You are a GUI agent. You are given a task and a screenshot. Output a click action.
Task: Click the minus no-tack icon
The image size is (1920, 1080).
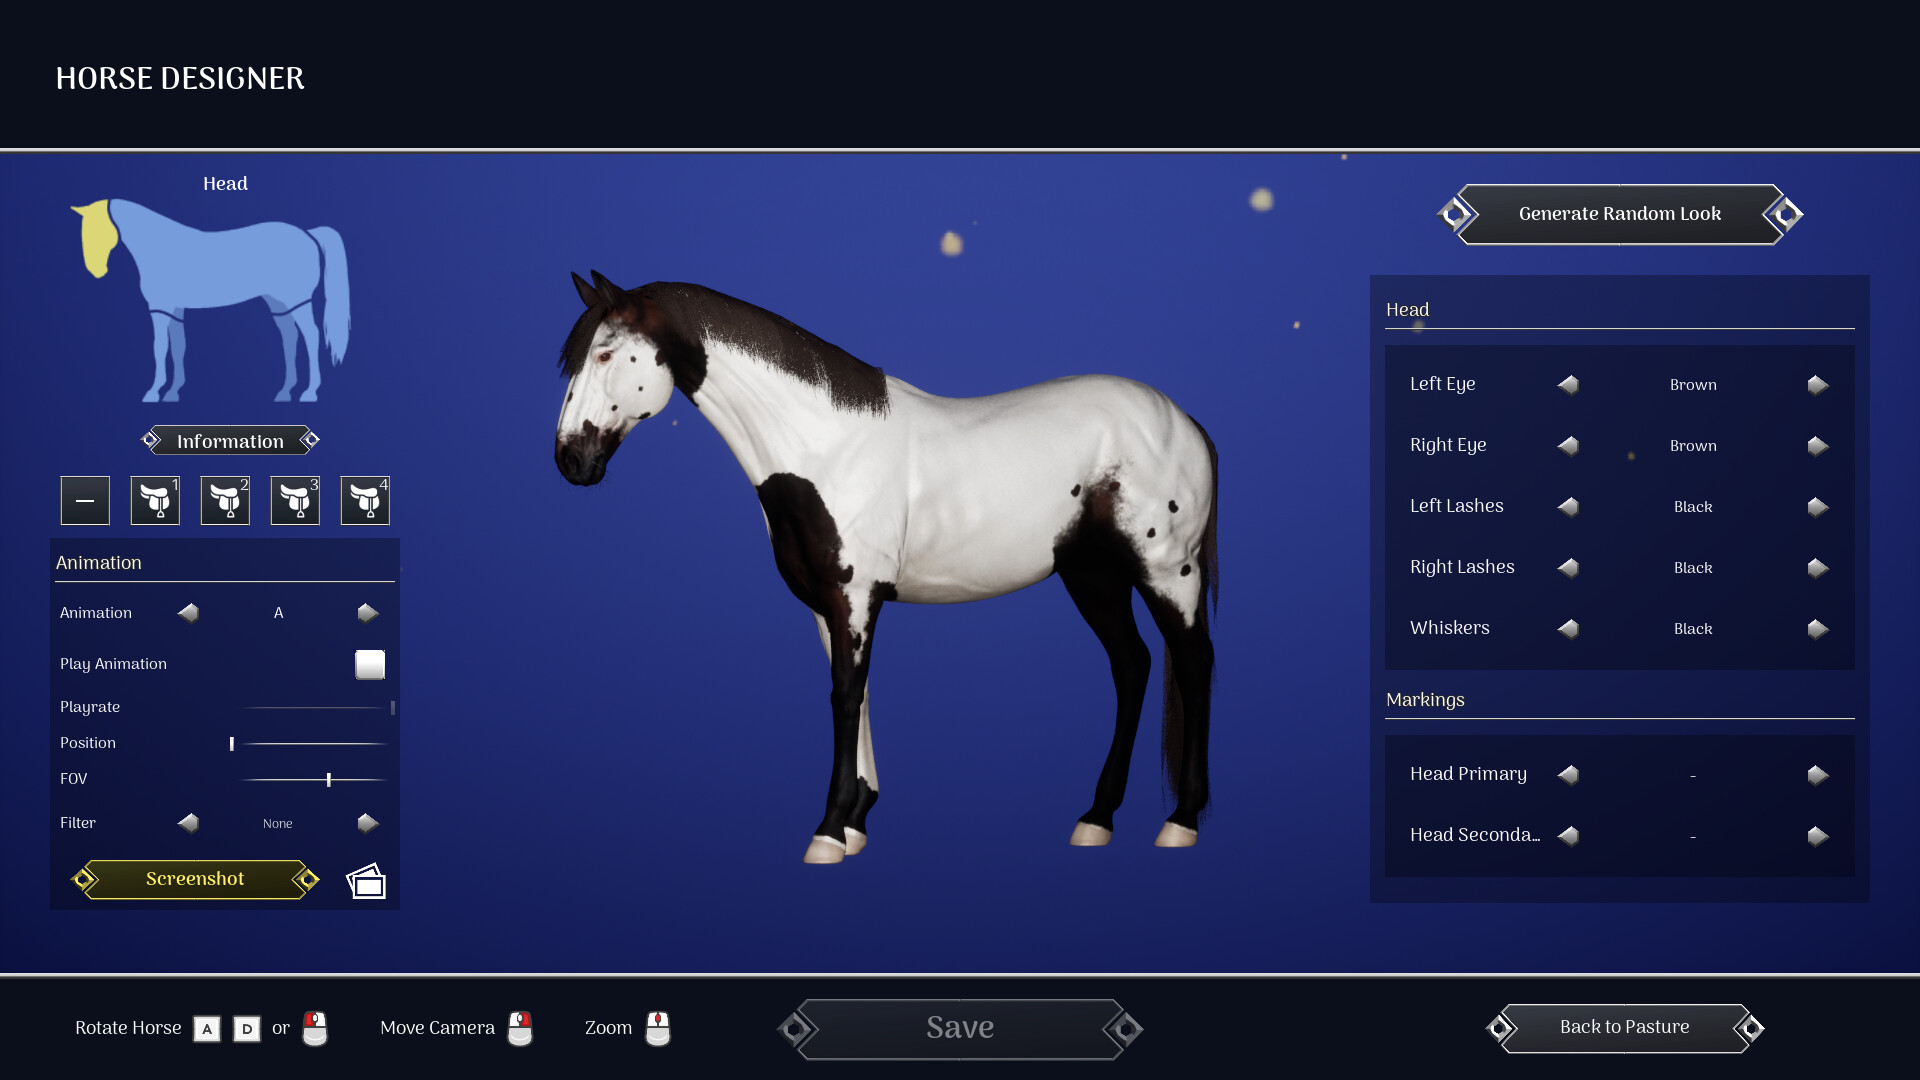(x=85, y=500)
